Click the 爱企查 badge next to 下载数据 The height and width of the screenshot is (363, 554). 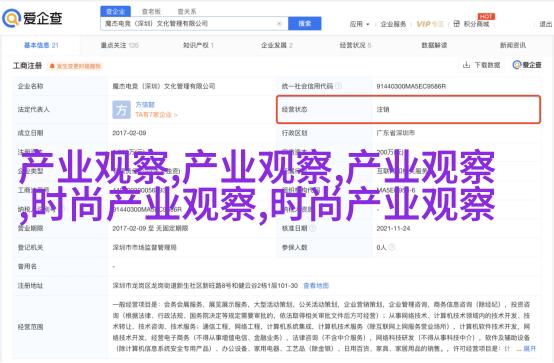pyautogui.click(x=527, y=65)
